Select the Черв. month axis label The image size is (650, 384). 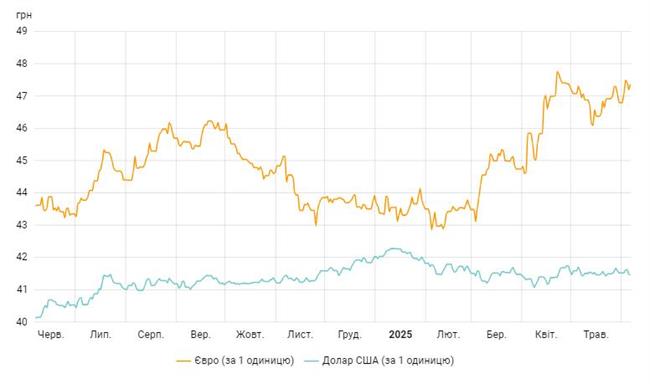click(x=51, y=334)
